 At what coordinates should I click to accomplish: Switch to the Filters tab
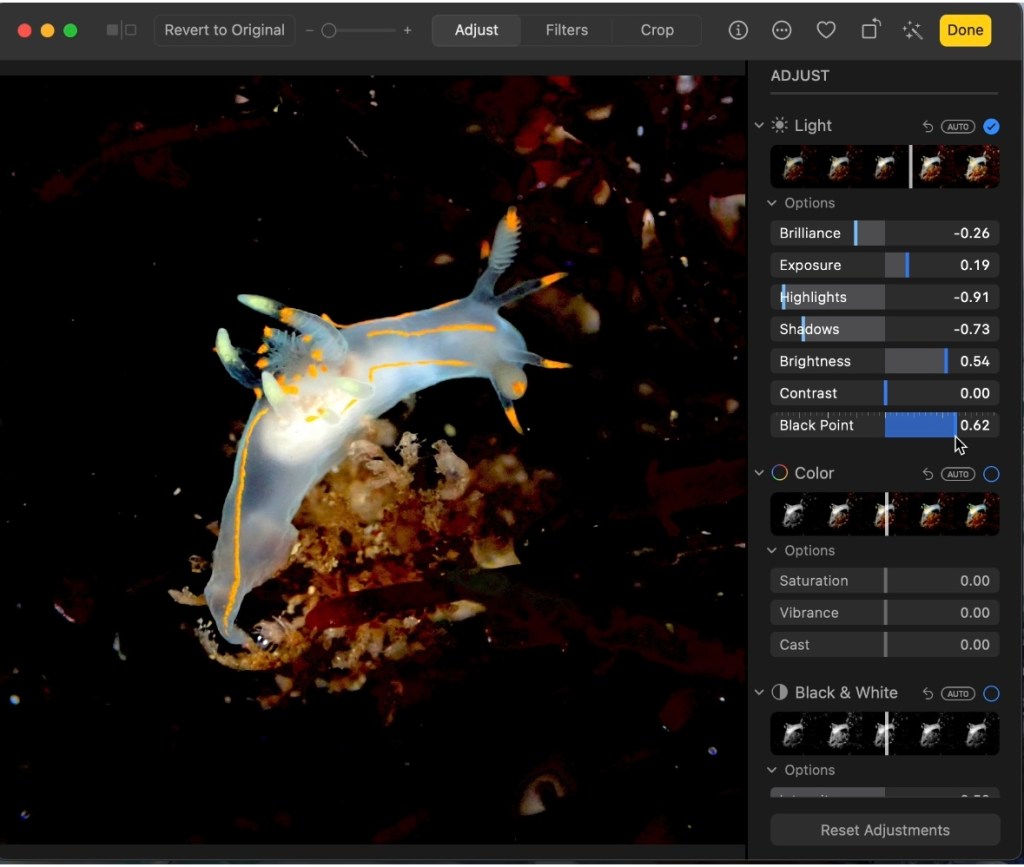(x=566, y=30)
